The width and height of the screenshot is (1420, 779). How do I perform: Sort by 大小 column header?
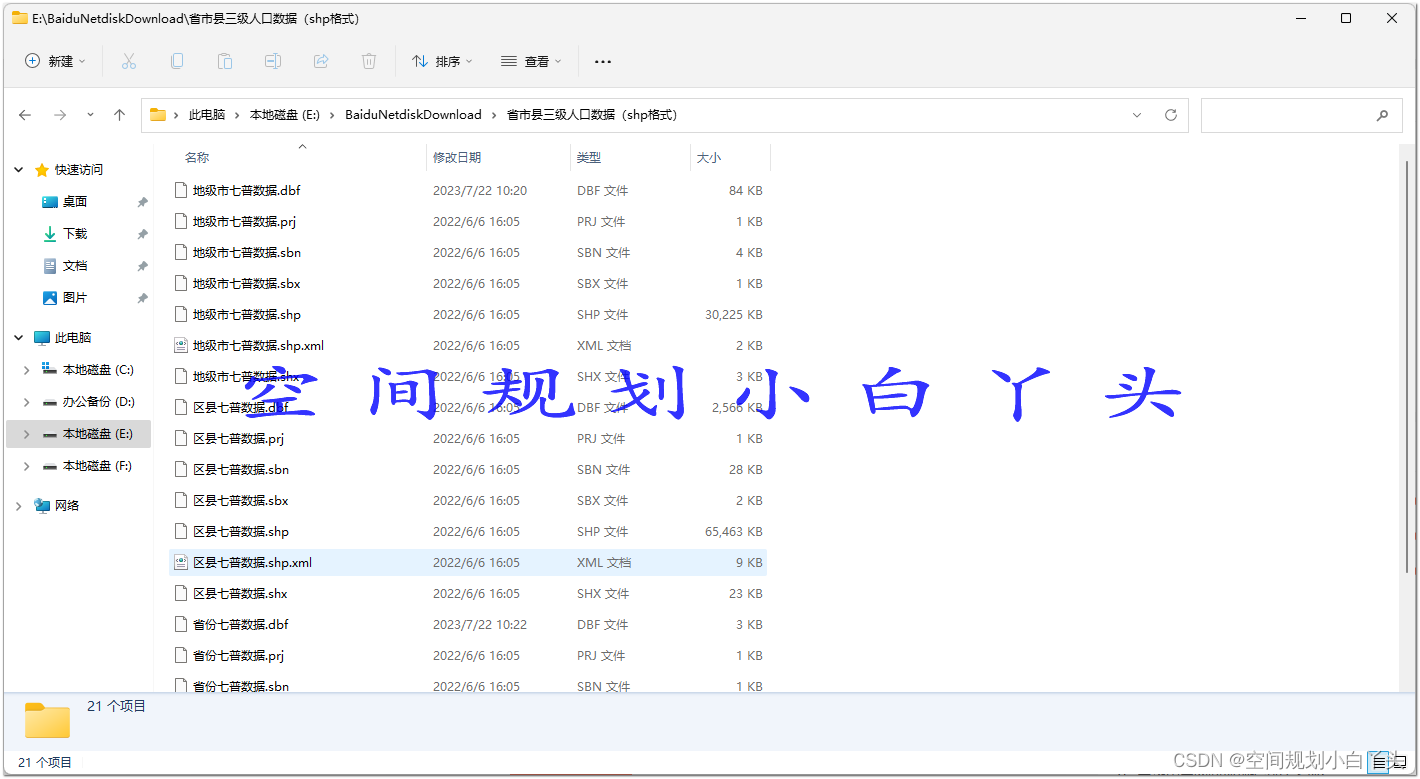tap(709, 157)
